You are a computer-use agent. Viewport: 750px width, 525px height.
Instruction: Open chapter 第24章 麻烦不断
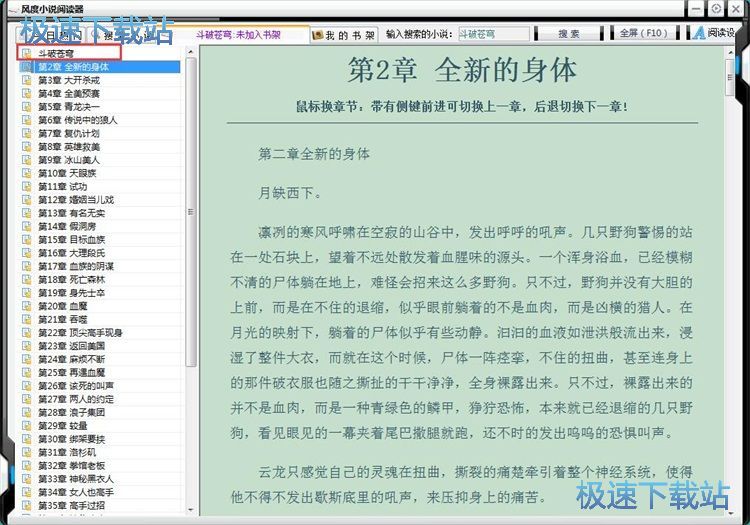click(71, 359)
